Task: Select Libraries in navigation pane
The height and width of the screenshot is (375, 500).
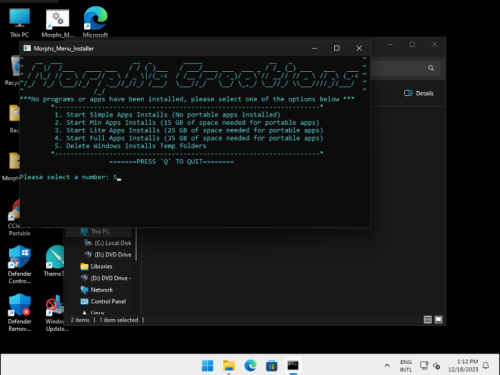Action: click(97, 266)
